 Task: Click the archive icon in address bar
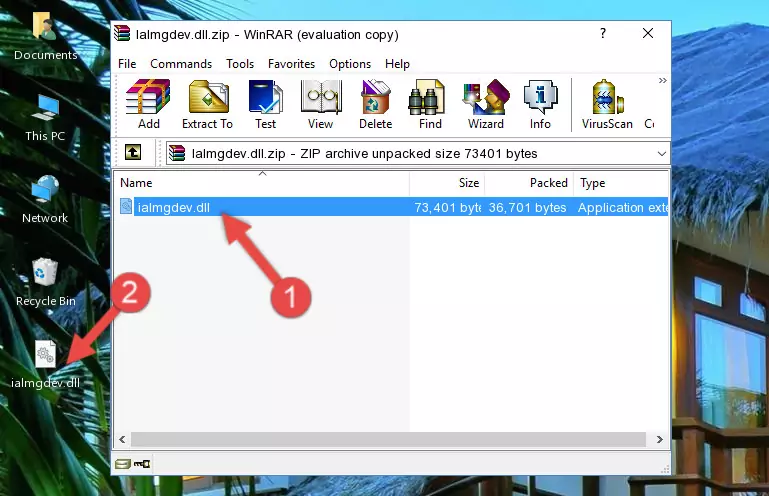tap(177, 153)
